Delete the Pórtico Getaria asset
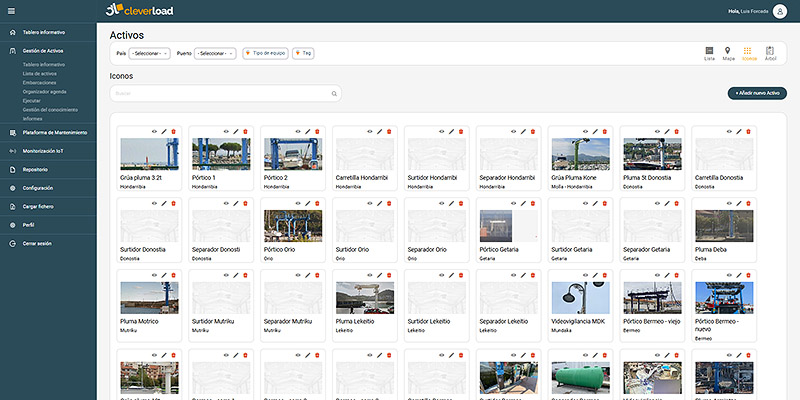This screenshot has height=400, width=800. pyautogui.click(x=533, y=204)
